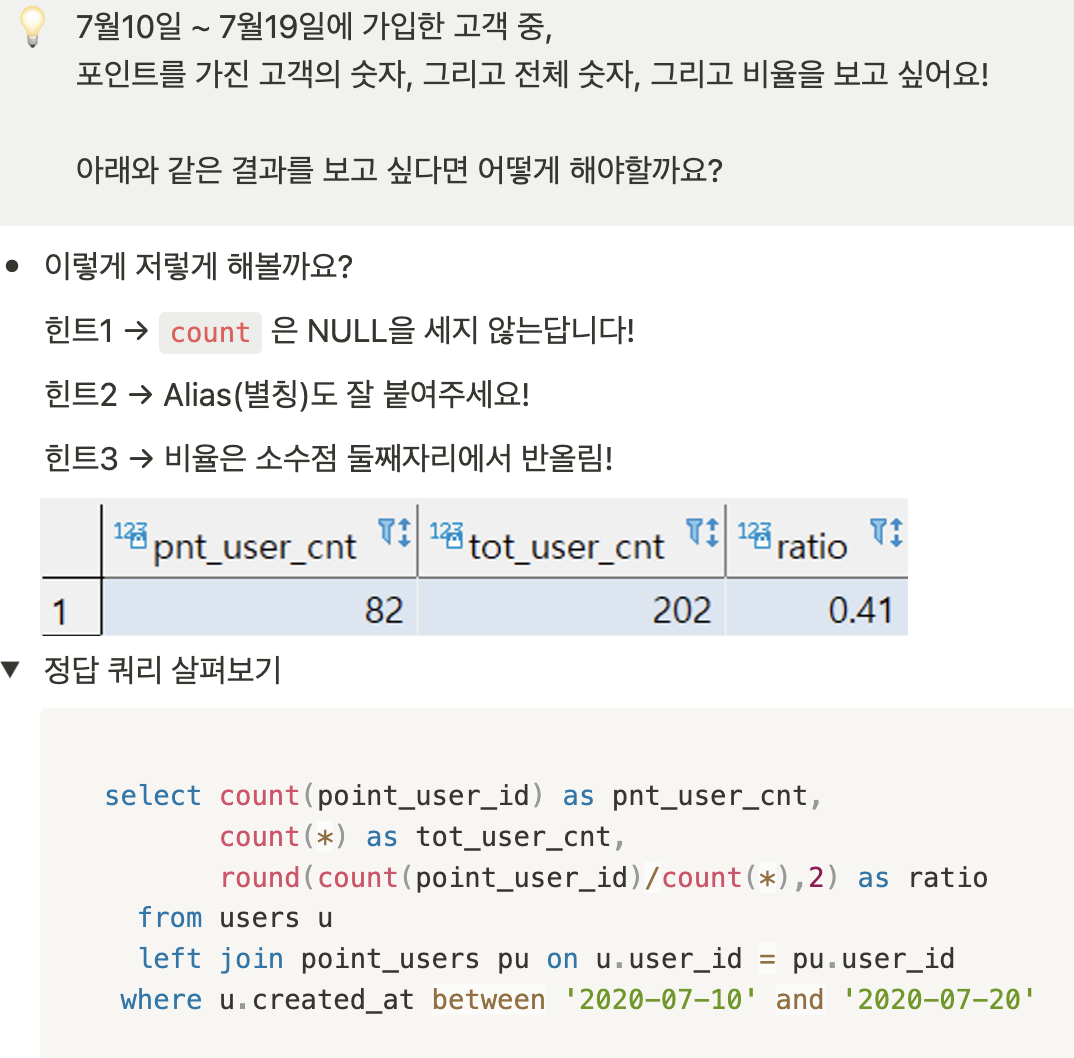Click the '2020-07-20' date string in code
The width and height of the screenshot is (1074, 1058).
pyautogui.click(x=938, y=999)
